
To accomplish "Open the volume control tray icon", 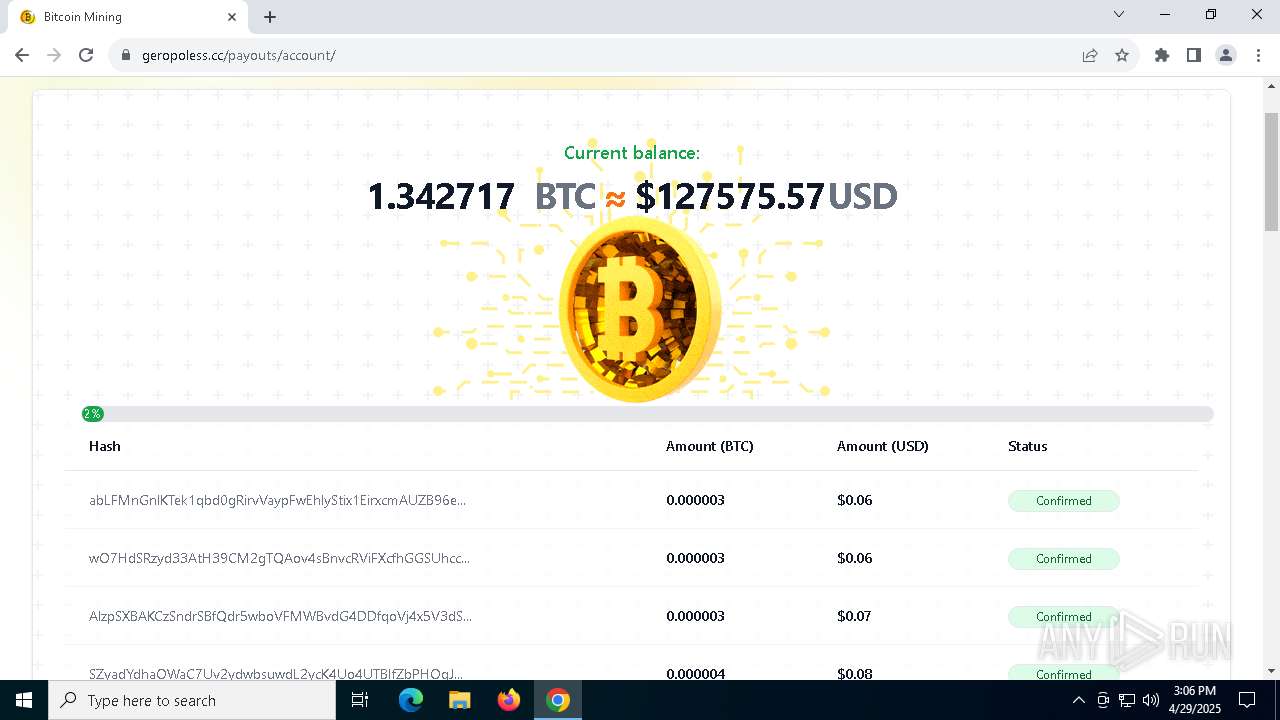I will tap(1151, 700).
